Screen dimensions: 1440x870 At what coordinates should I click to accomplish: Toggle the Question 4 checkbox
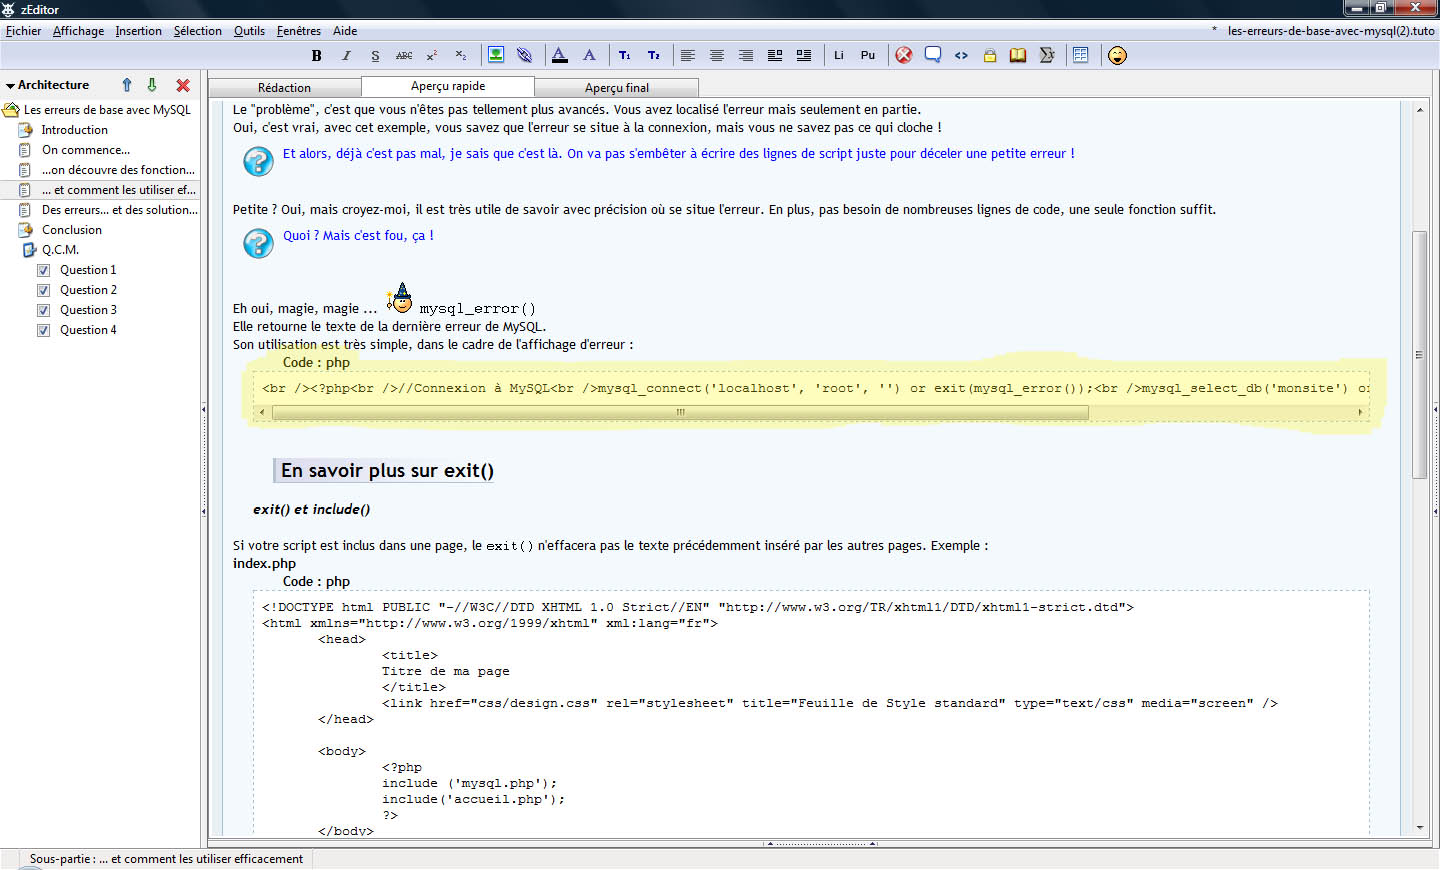tap(43, 330)
